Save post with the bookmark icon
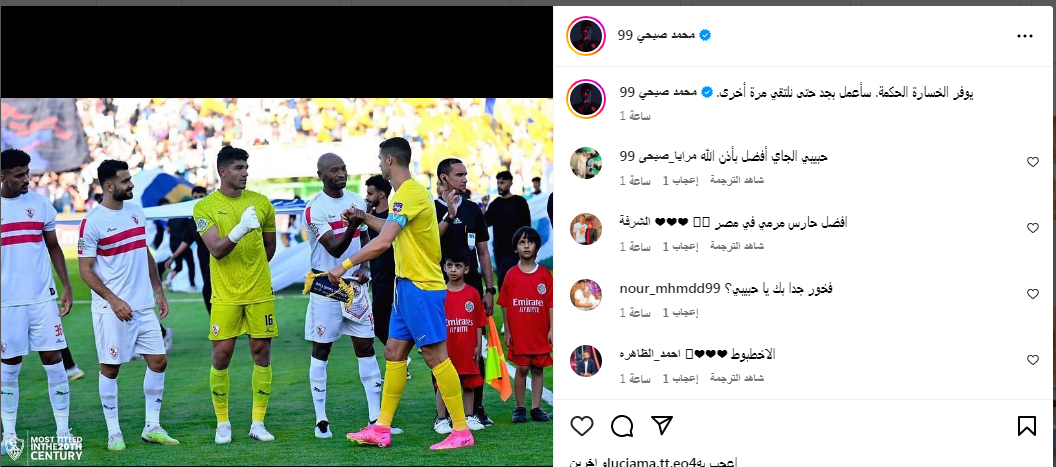Viewport: 1056px width, 467px height. point(1026,426)
